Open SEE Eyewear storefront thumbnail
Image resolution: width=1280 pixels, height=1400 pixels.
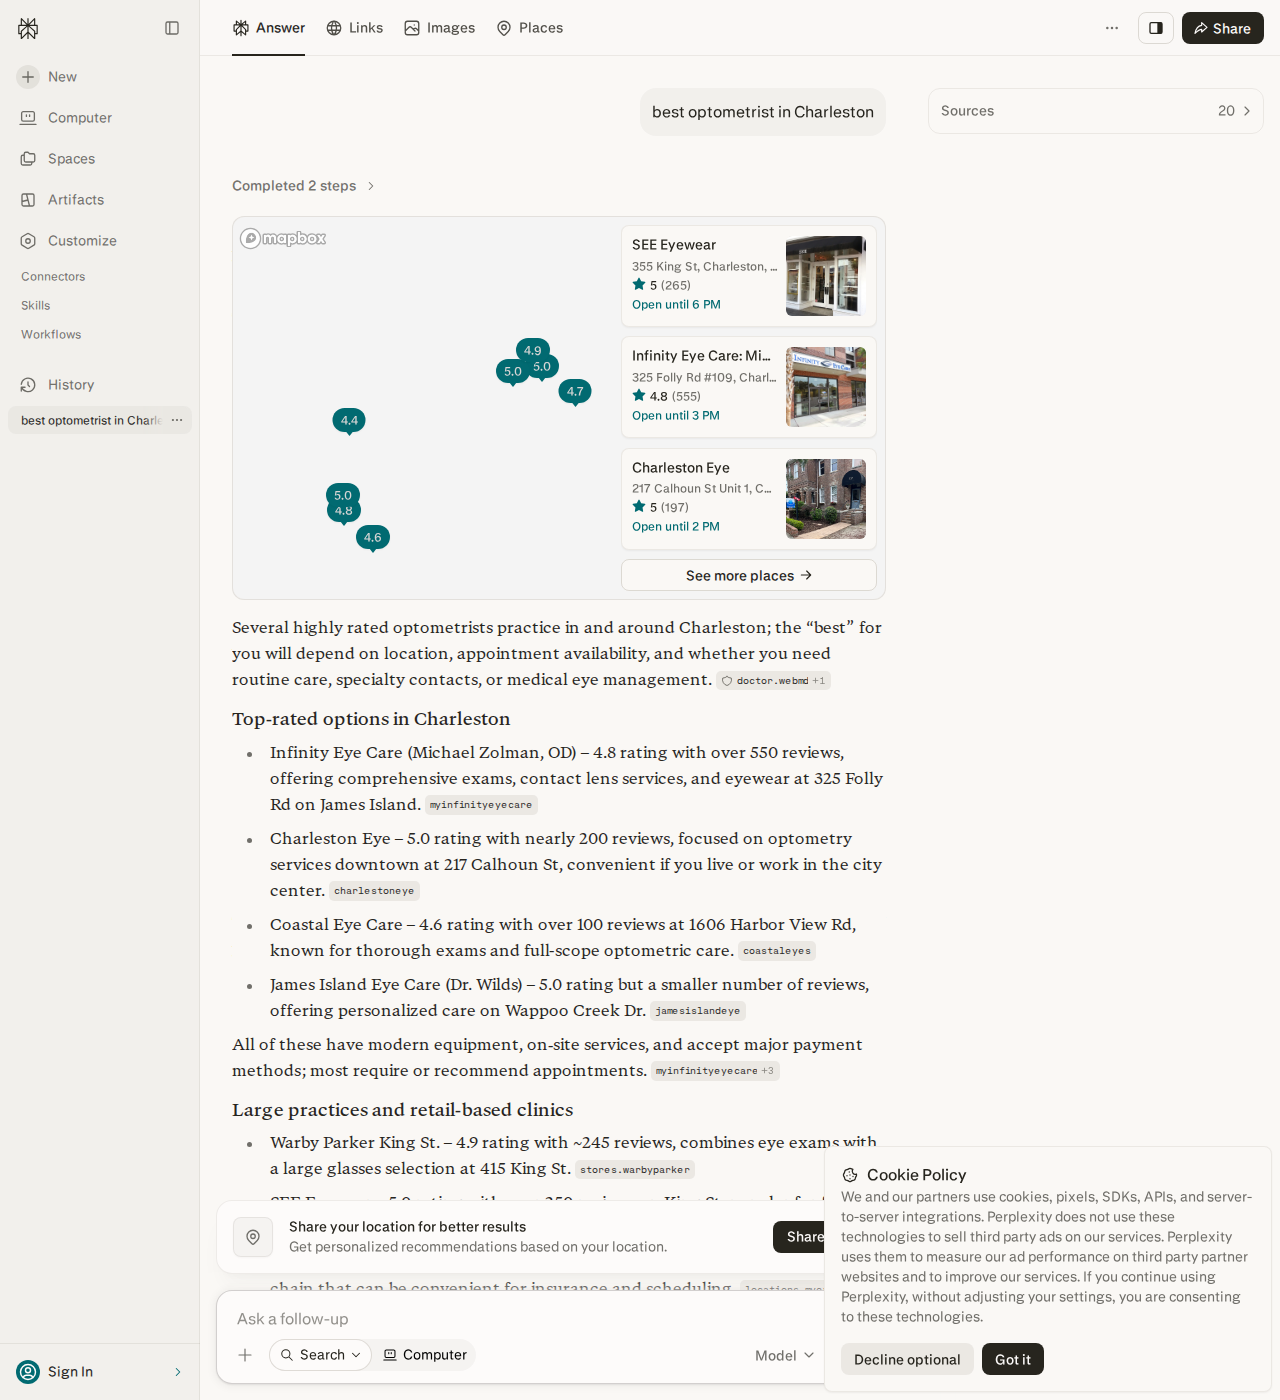(826, 276)
